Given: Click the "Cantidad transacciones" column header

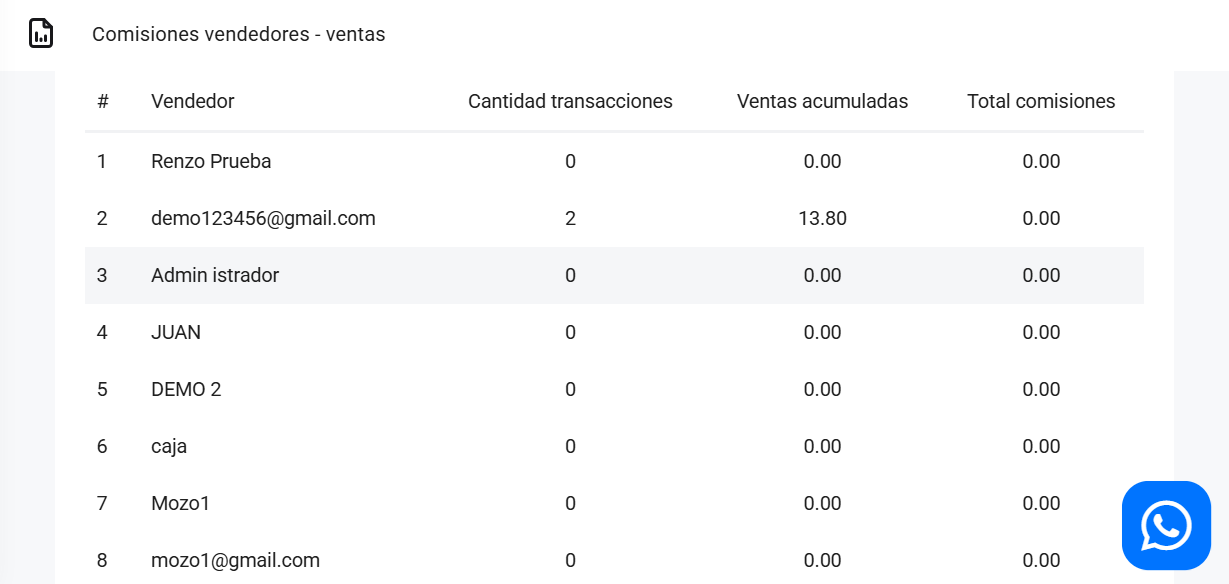Looking at the screenshot, I should tap(570, 101).
